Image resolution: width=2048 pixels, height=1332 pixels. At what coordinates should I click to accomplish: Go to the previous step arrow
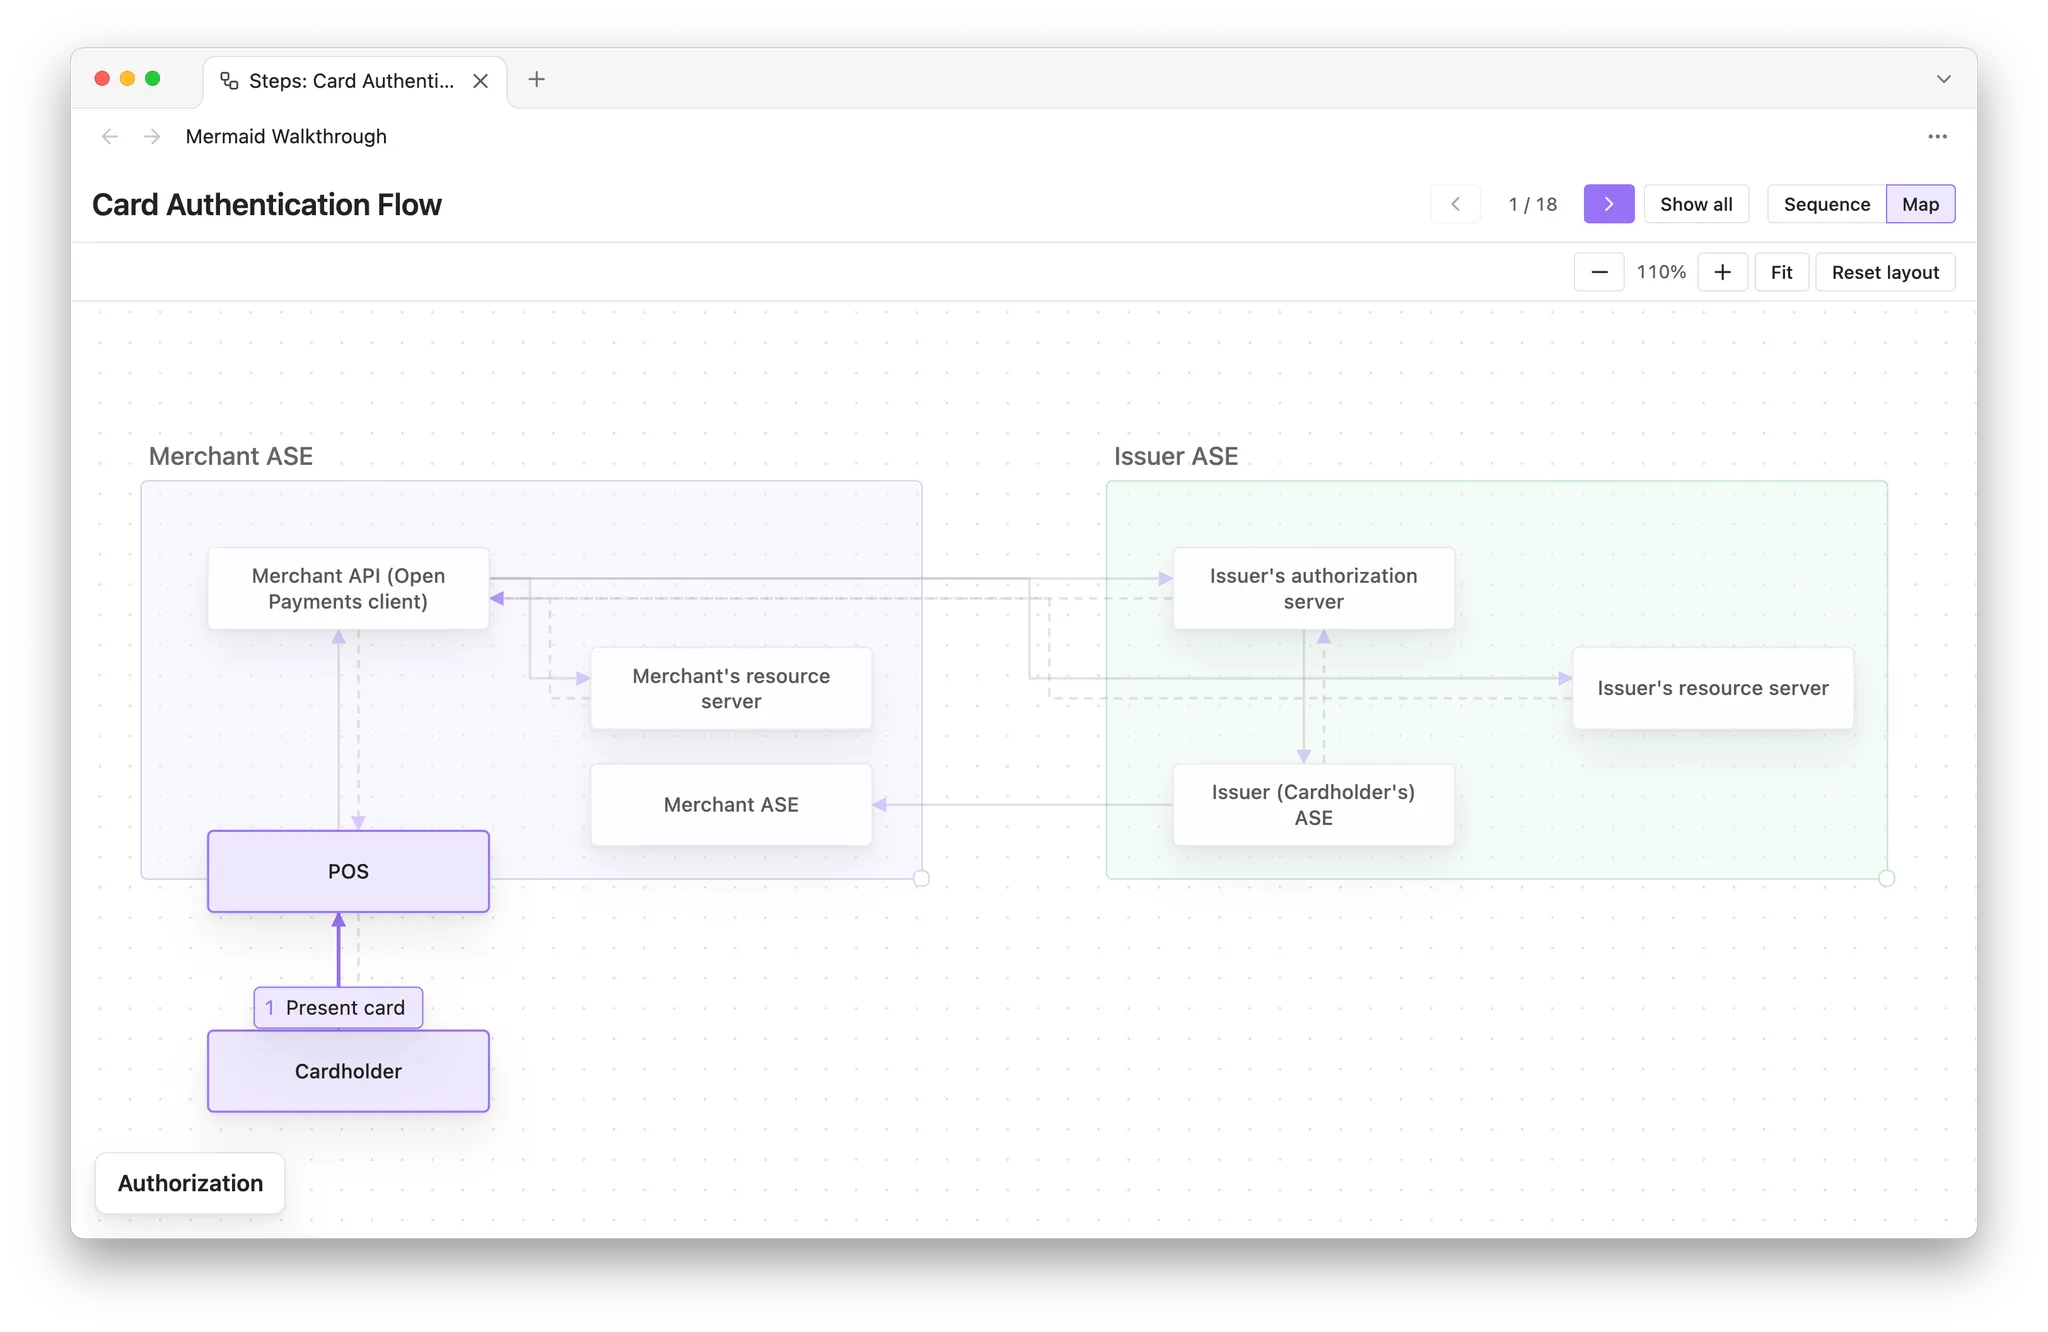click(x=1456, y=204)
